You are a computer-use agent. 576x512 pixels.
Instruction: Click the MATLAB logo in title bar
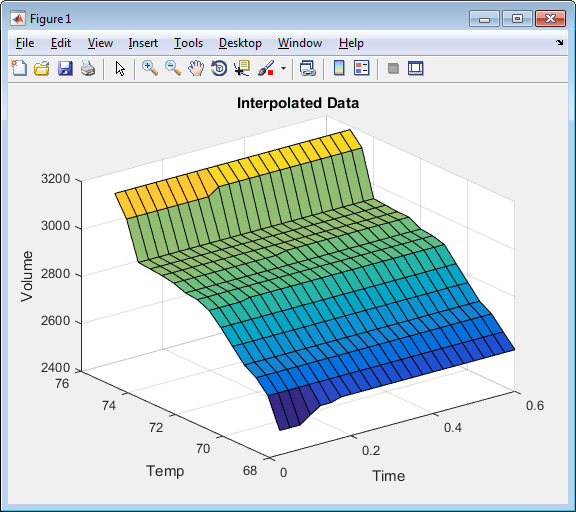[18, 18]
